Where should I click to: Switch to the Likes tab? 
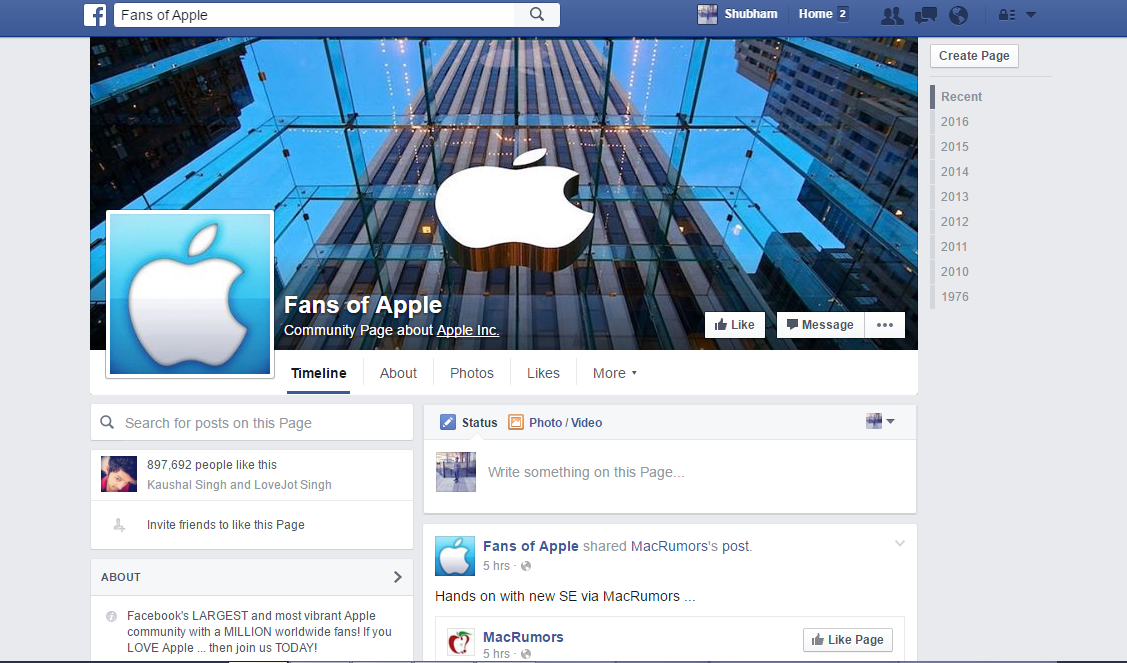(543, 373)
